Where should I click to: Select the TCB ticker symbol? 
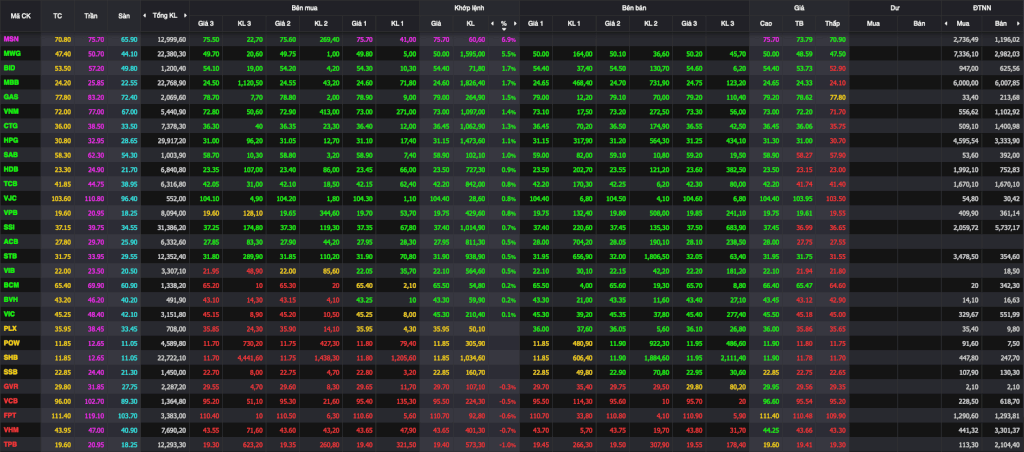click(x=10, y=184)
